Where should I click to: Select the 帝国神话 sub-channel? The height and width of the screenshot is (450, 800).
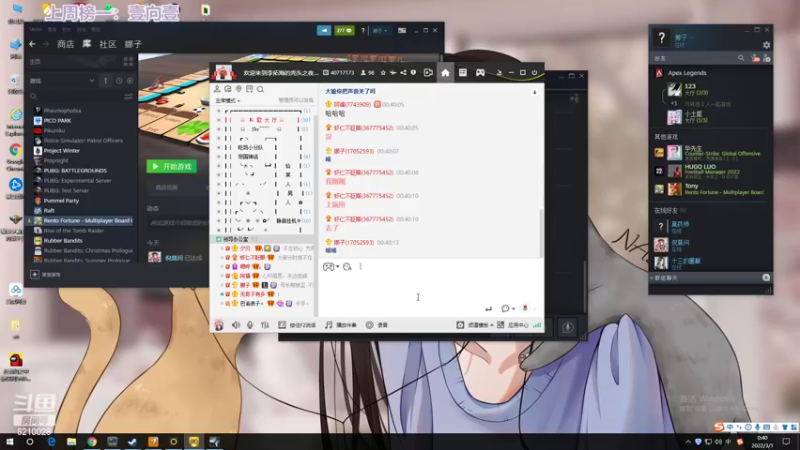point(248,157)
